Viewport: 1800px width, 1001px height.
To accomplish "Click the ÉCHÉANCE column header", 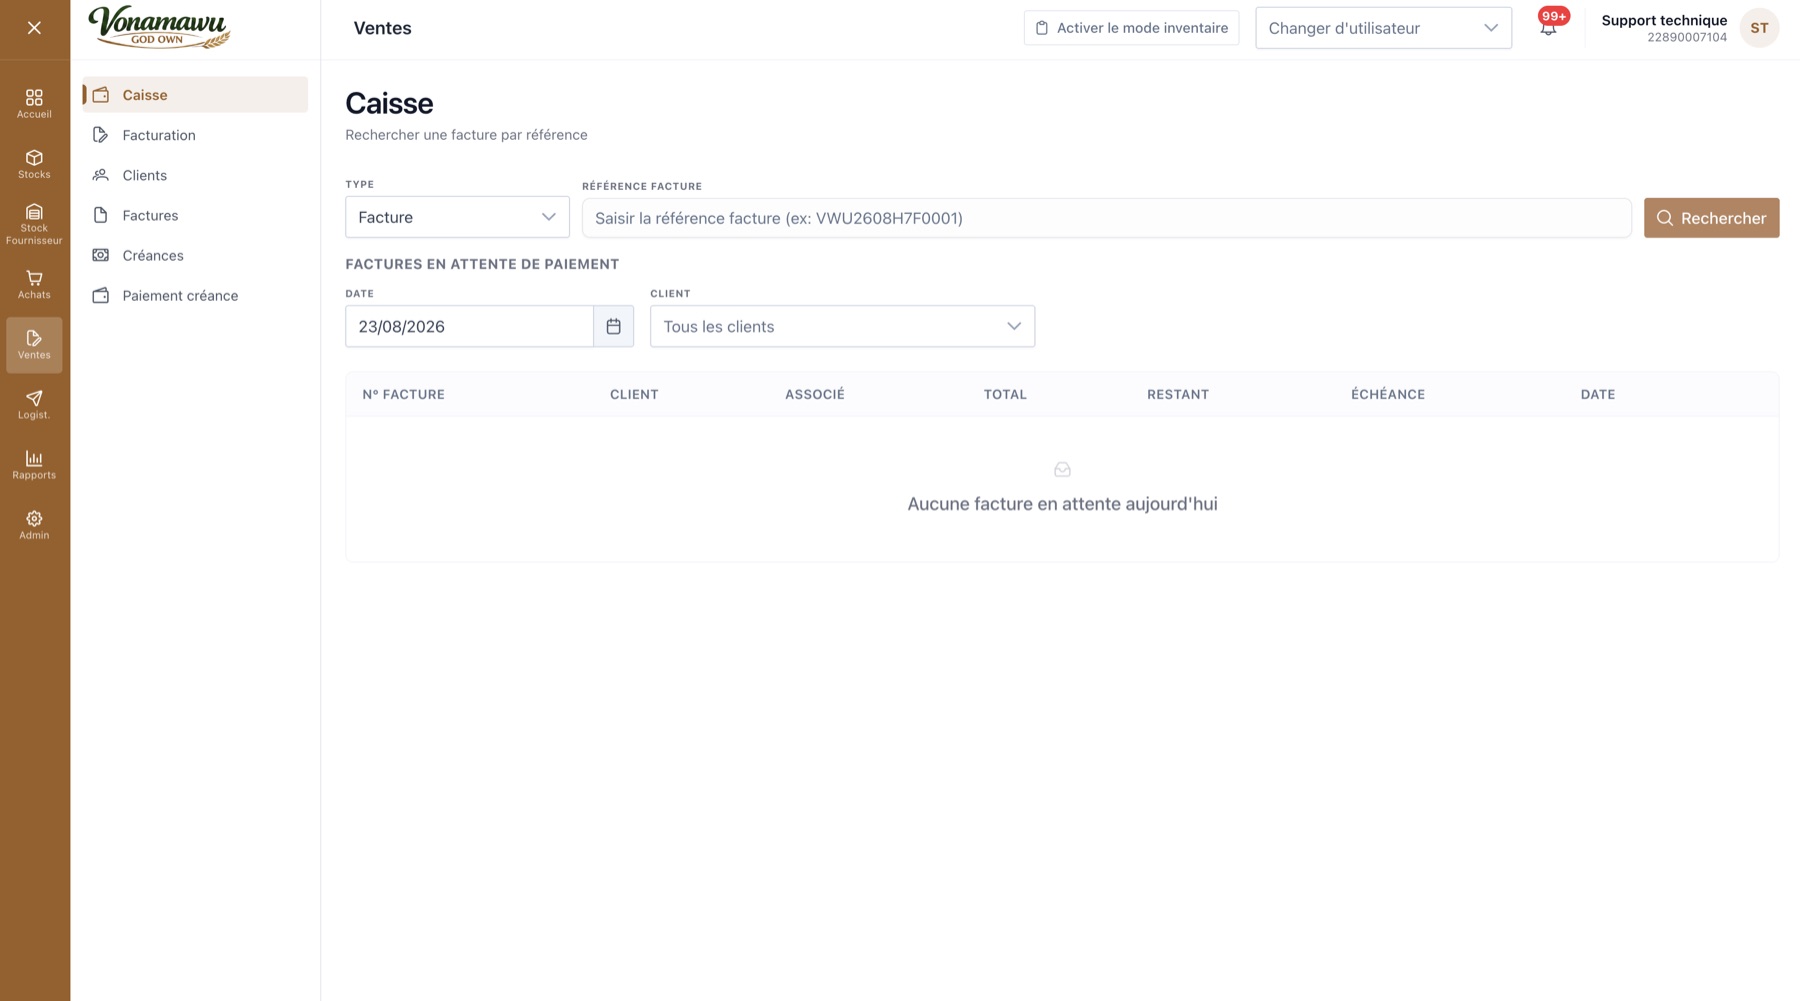I will tap(1388, 394).
